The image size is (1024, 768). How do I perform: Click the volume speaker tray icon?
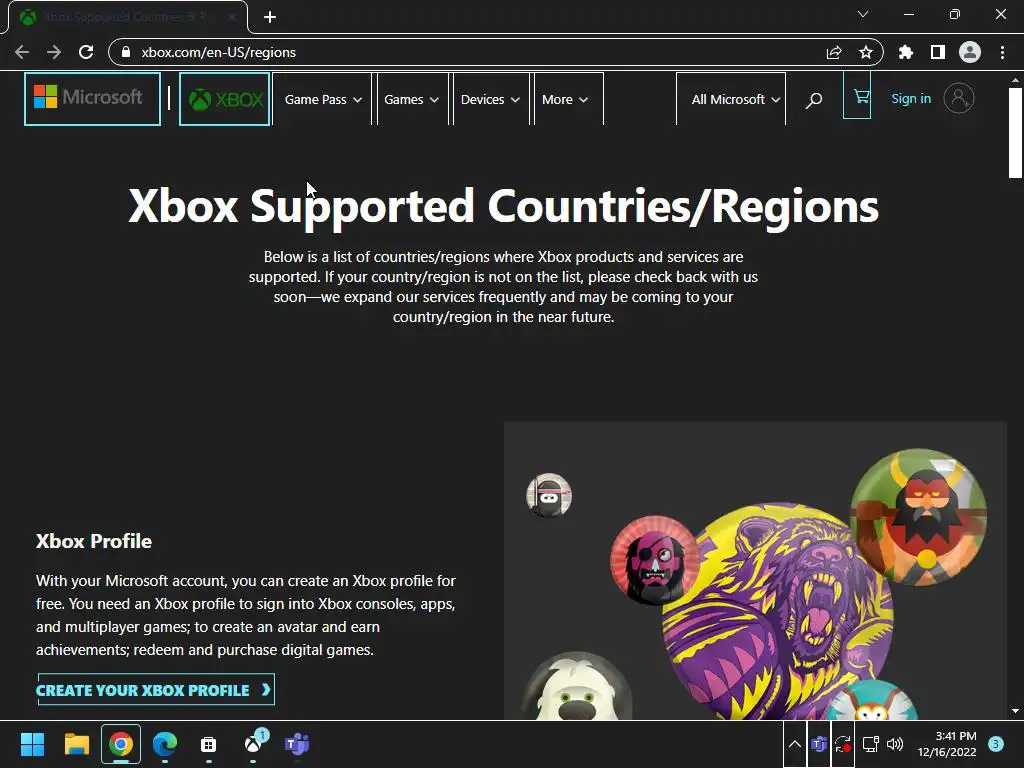coord(895,744)
